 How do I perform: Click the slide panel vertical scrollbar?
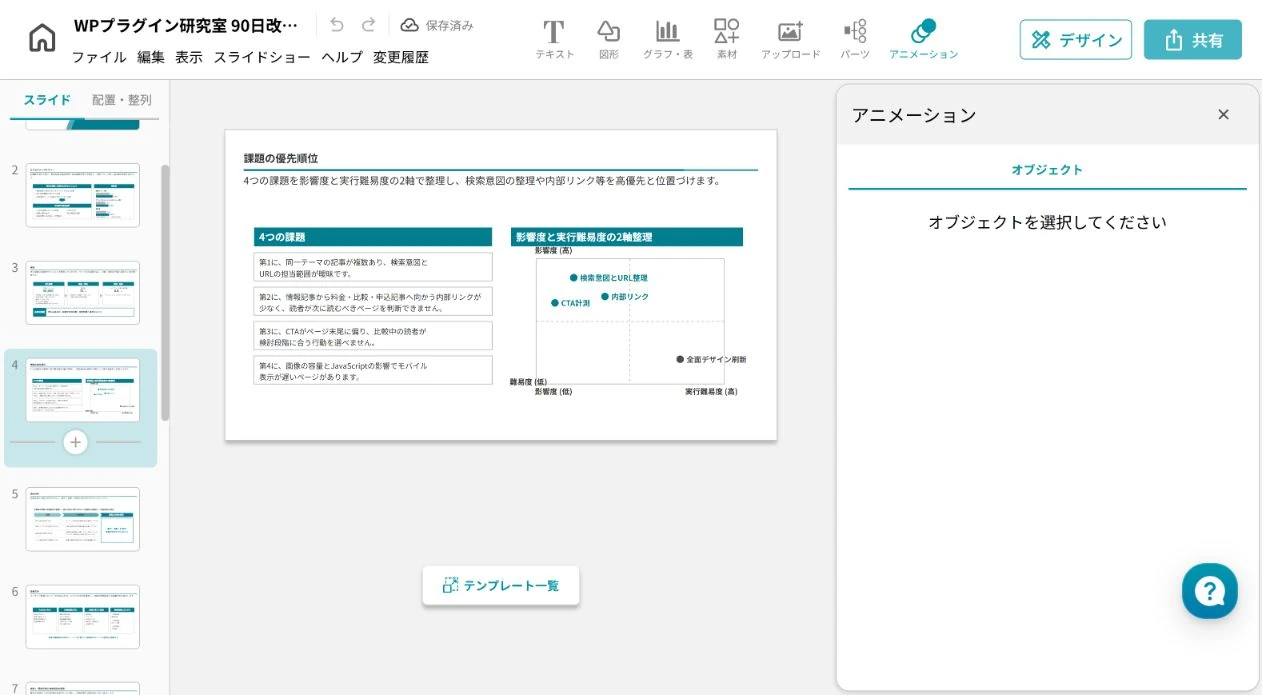tap(165, 292)
